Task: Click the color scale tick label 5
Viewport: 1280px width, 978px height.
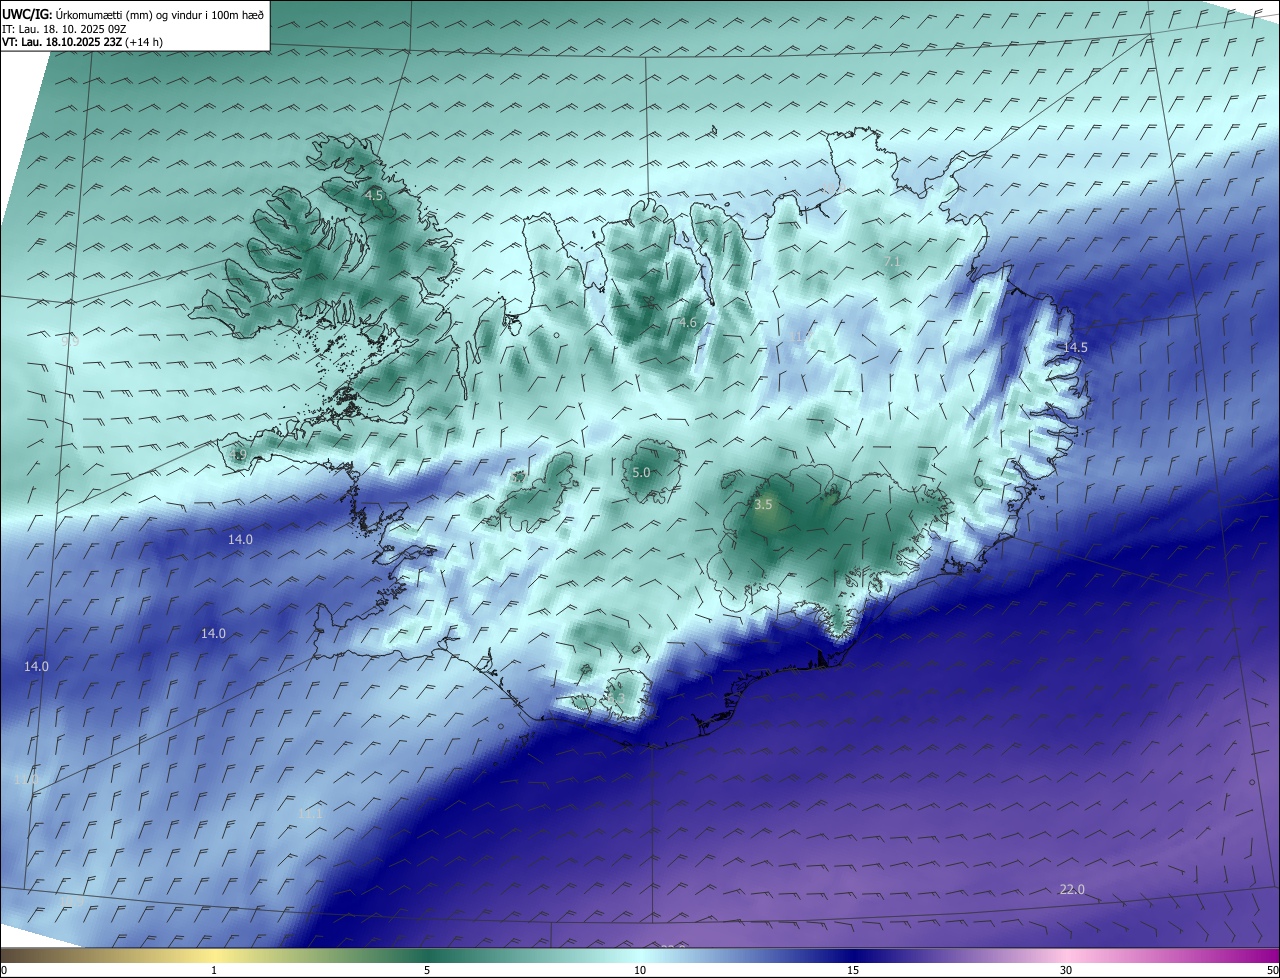Action: tap(427, 970)
